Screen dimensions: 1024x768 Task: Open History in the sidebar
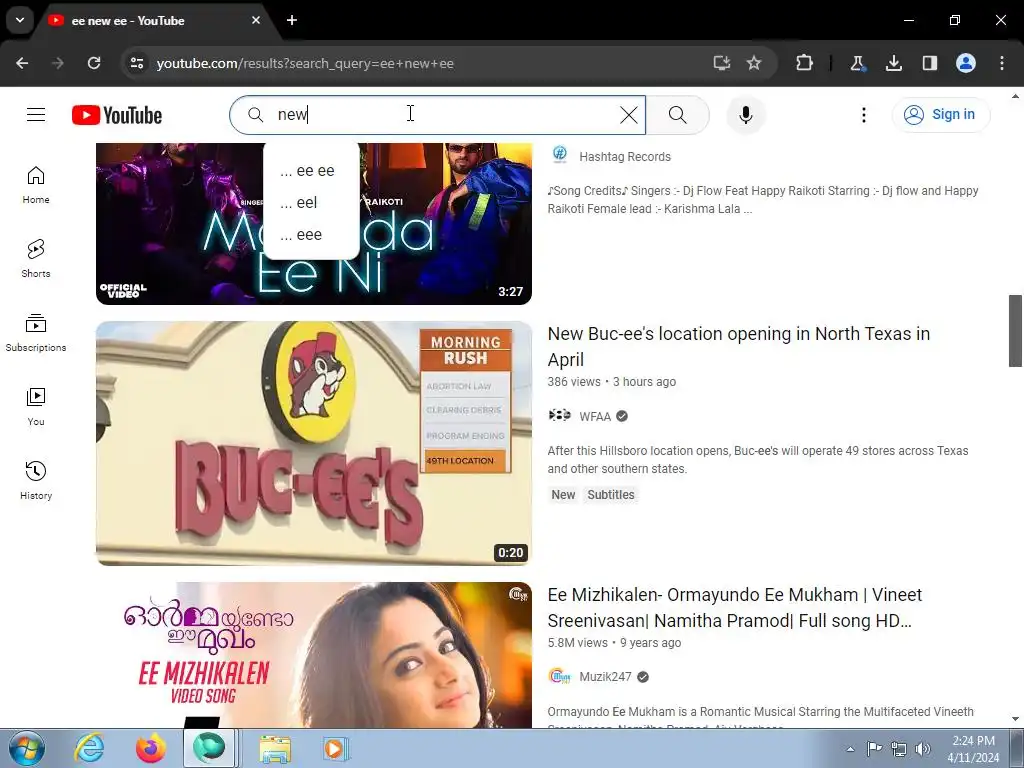[36, 481]
